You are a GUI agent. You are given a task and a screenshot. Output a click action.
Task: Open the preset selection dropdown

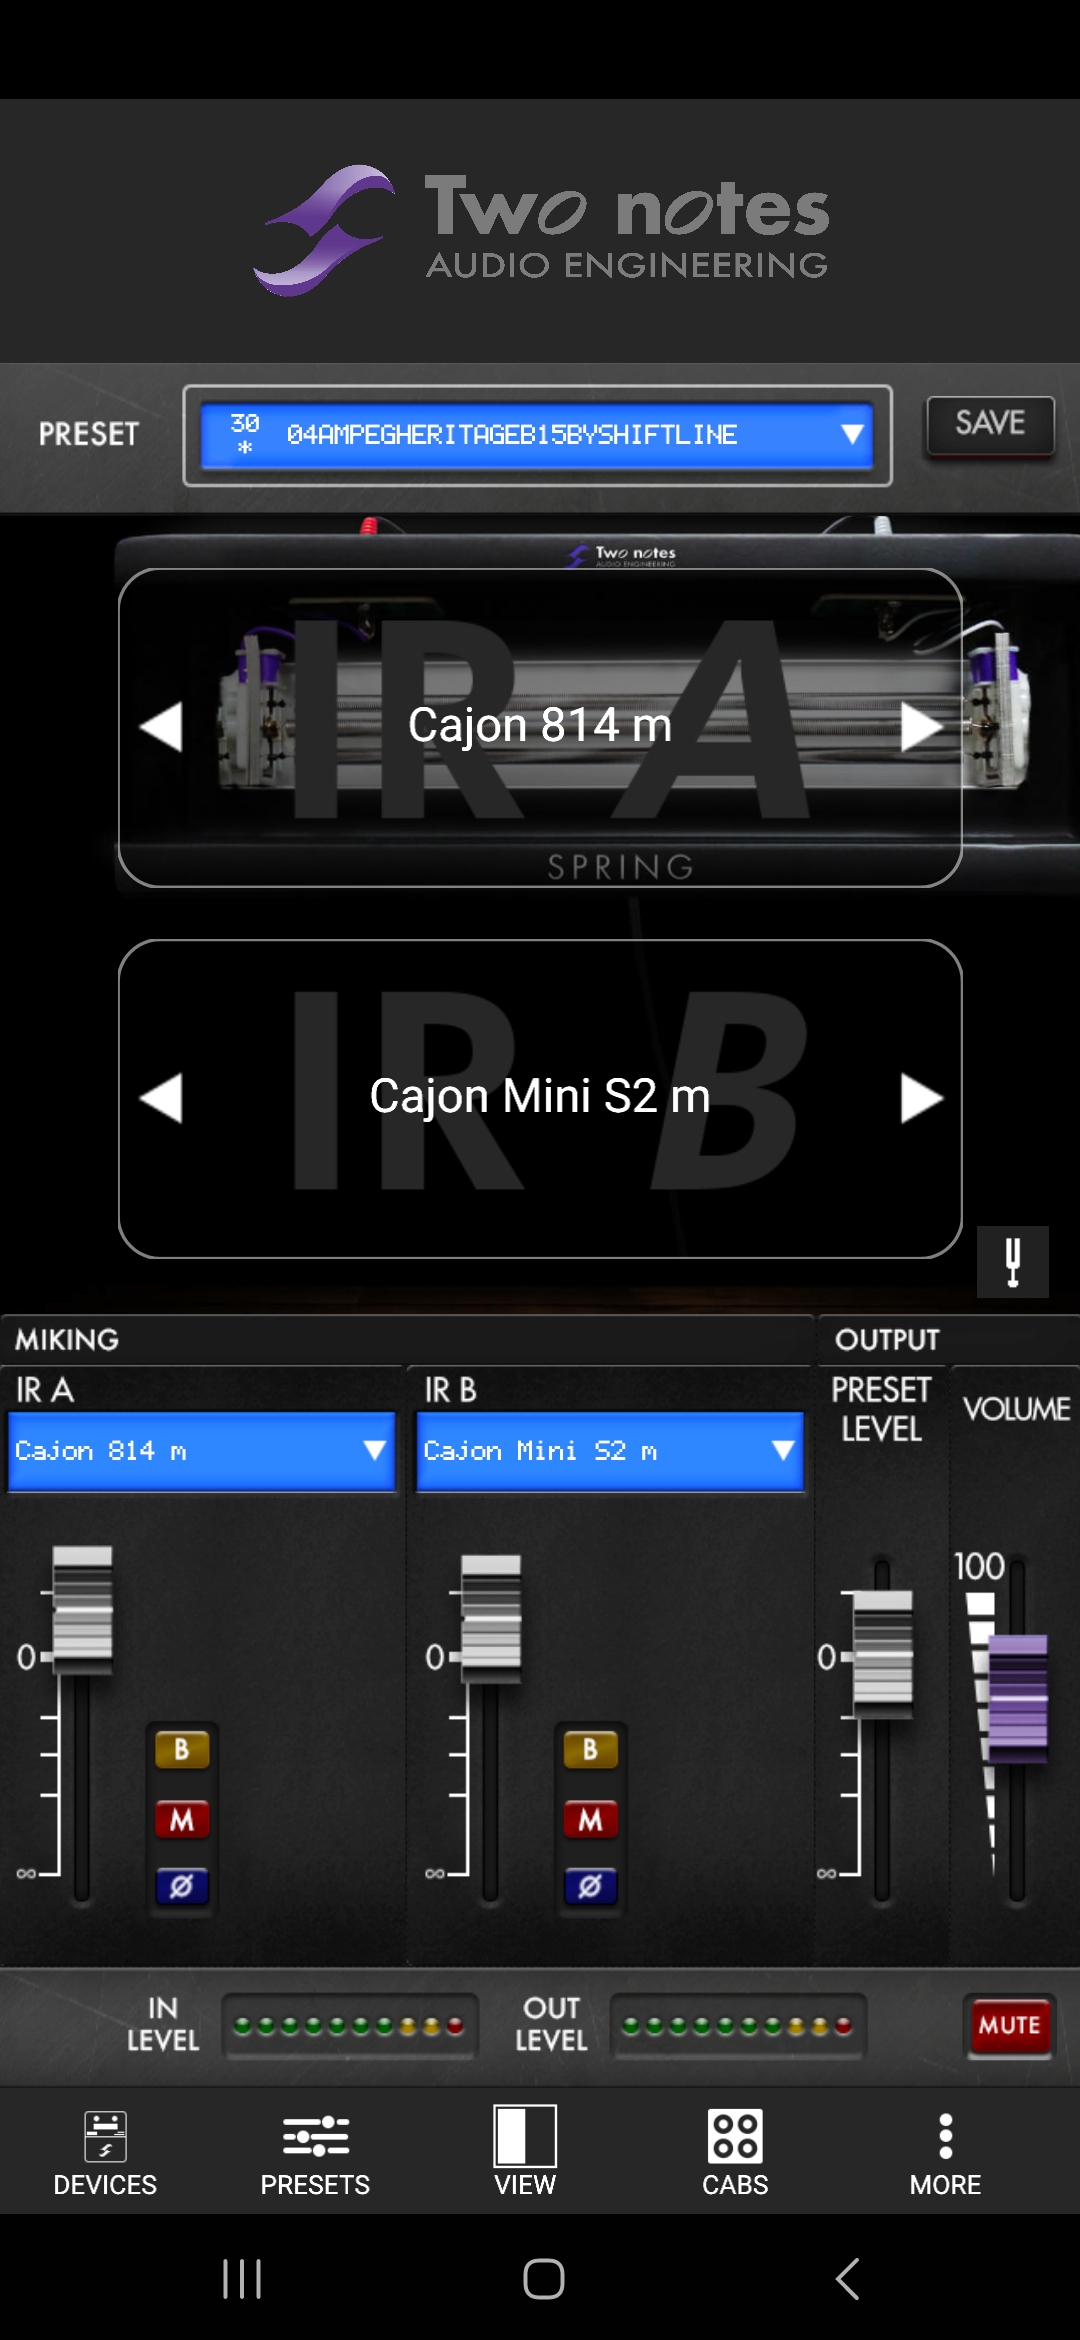[537, 435]
